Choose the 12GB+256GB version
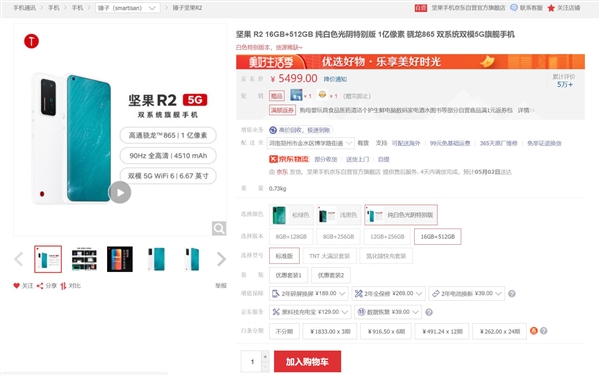Viewport: 600px width, 376px height. pyautogui.click(x=387, y=237)
